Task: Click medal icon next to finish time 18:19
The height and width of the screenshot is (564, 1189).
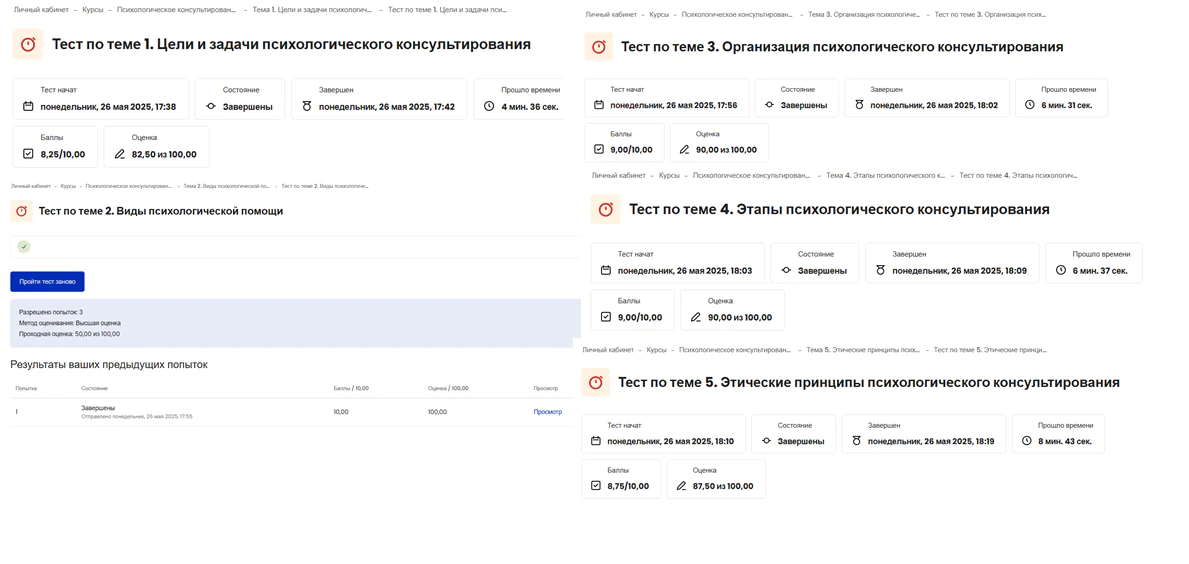Action: (857, 440)
